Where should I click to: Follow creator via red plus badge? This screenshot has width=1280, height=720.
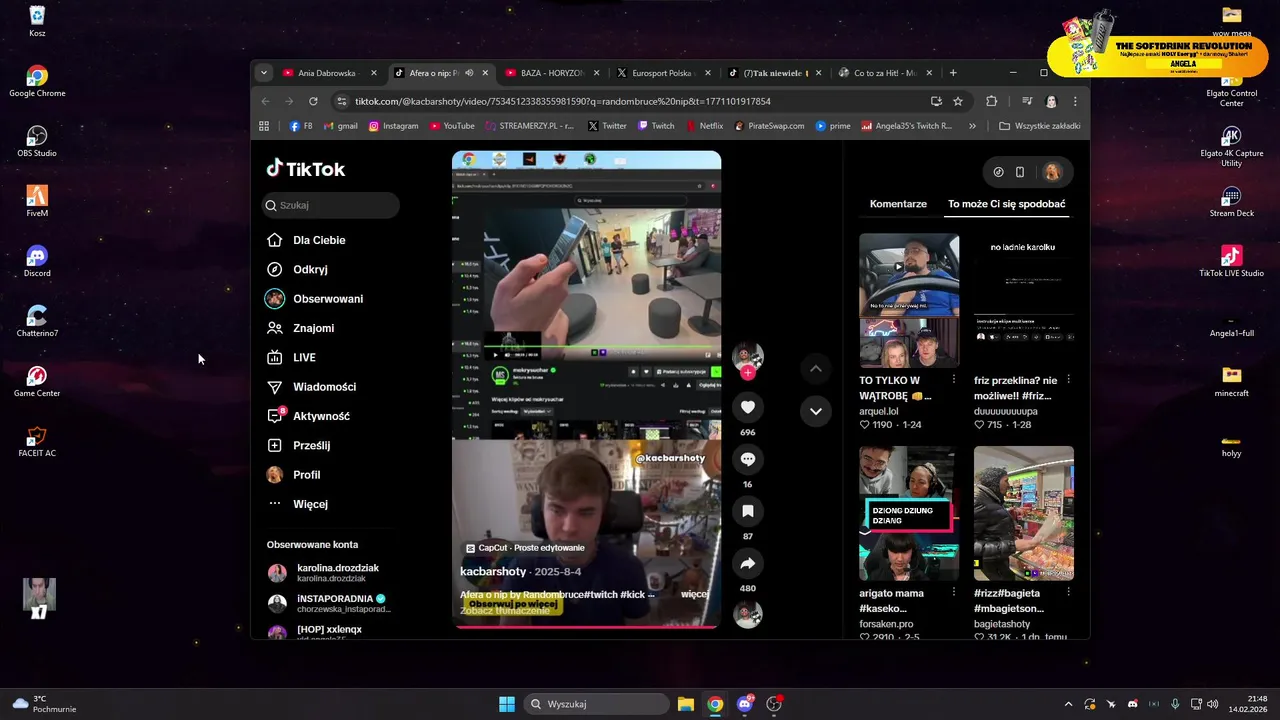[747, 373]
